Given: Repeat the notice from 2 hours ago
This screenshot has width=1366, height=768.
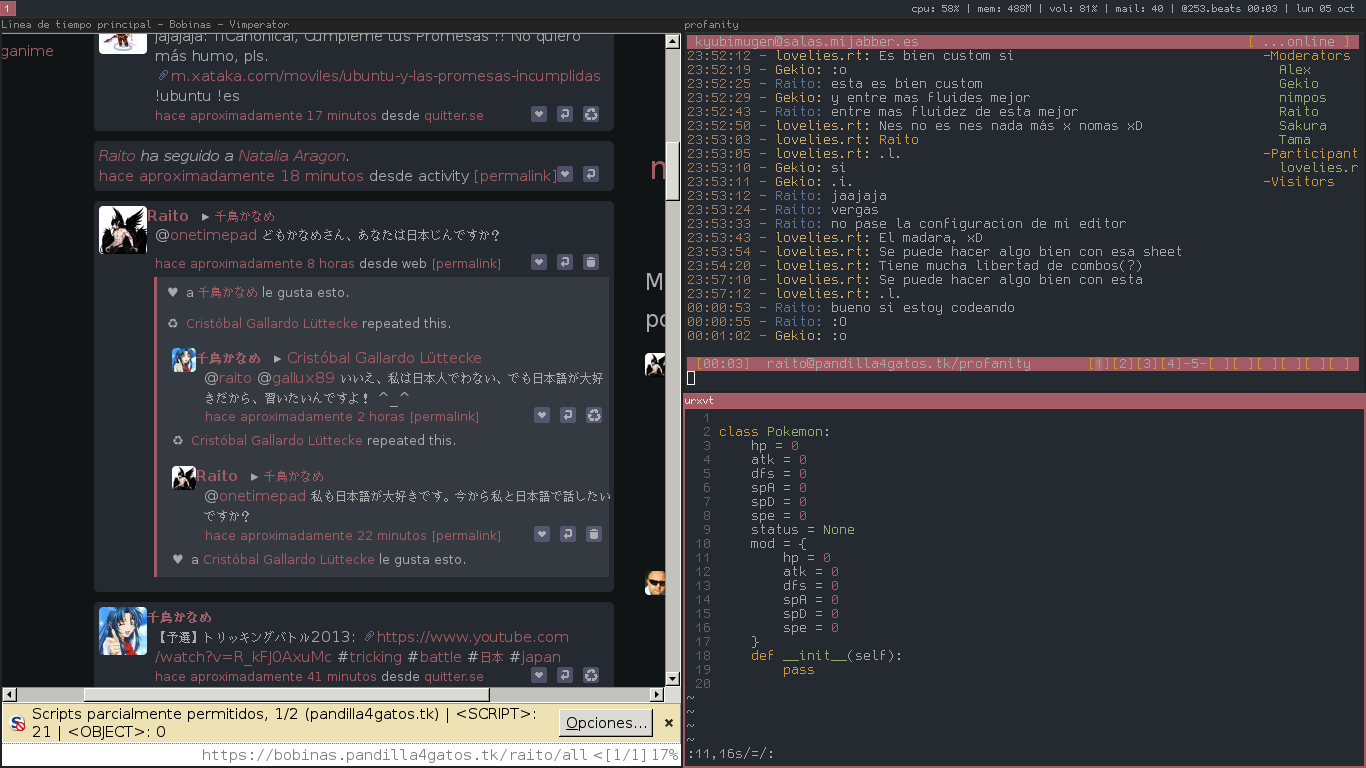Looking at the screenshot, I should click(x=594, y=415).
